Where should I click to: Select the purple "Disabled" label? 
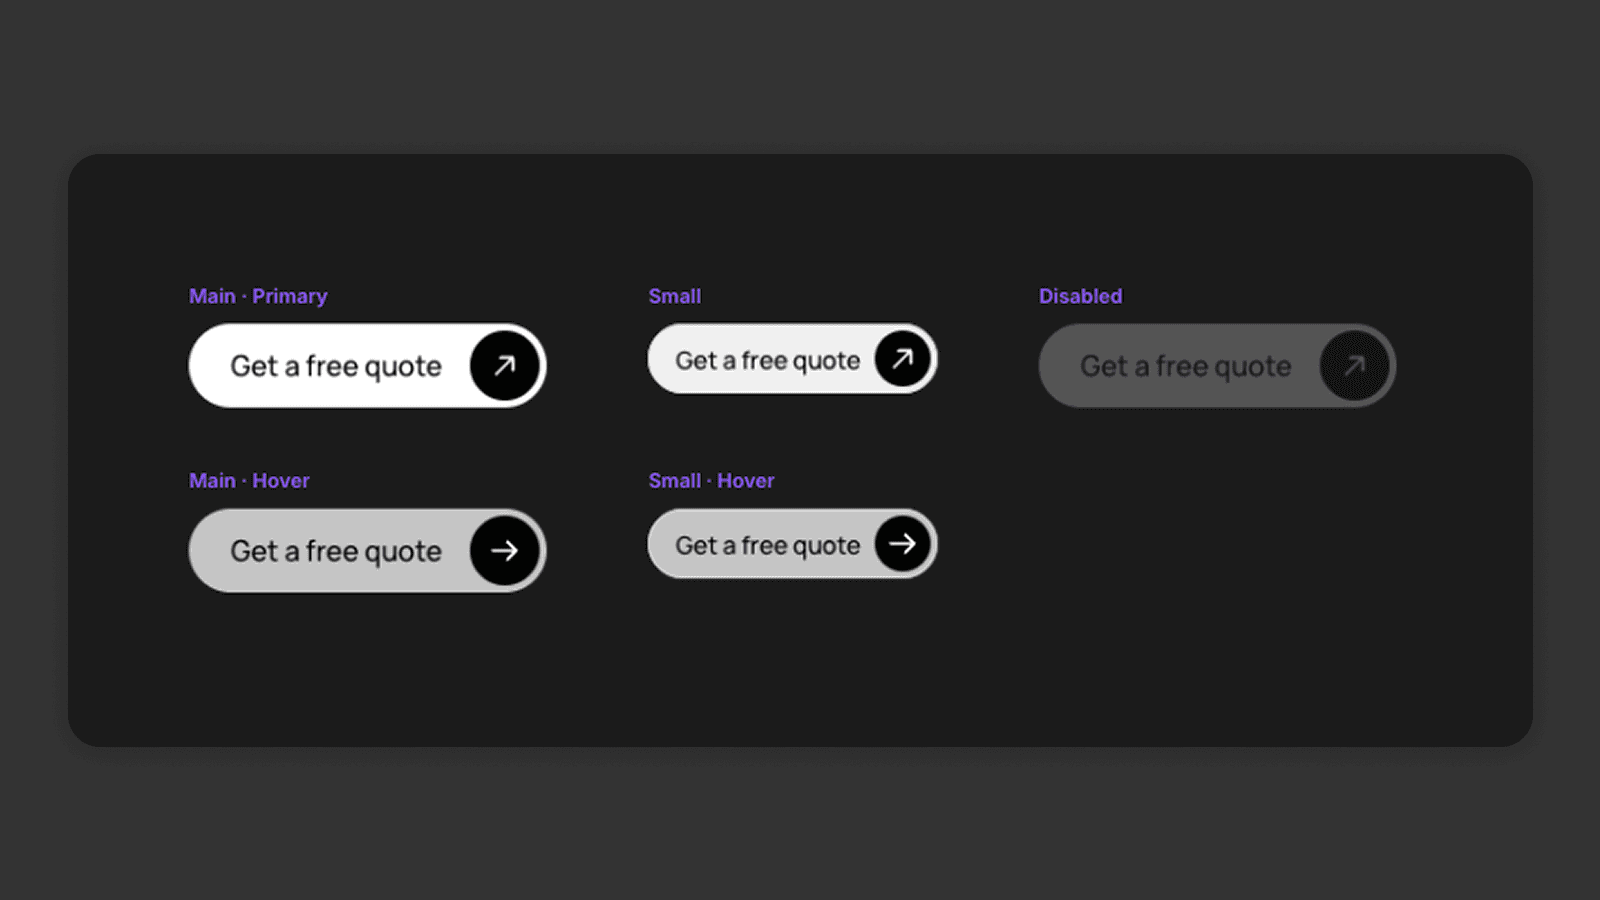(1080, 296)
